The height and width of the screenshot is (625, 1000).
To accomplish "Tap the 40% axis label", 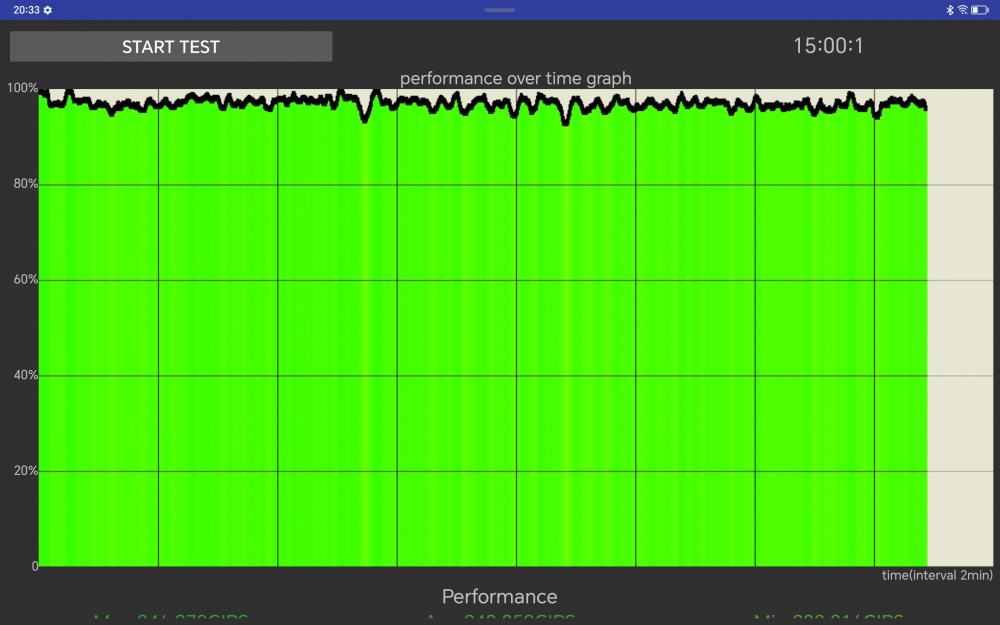I will 26,375.
